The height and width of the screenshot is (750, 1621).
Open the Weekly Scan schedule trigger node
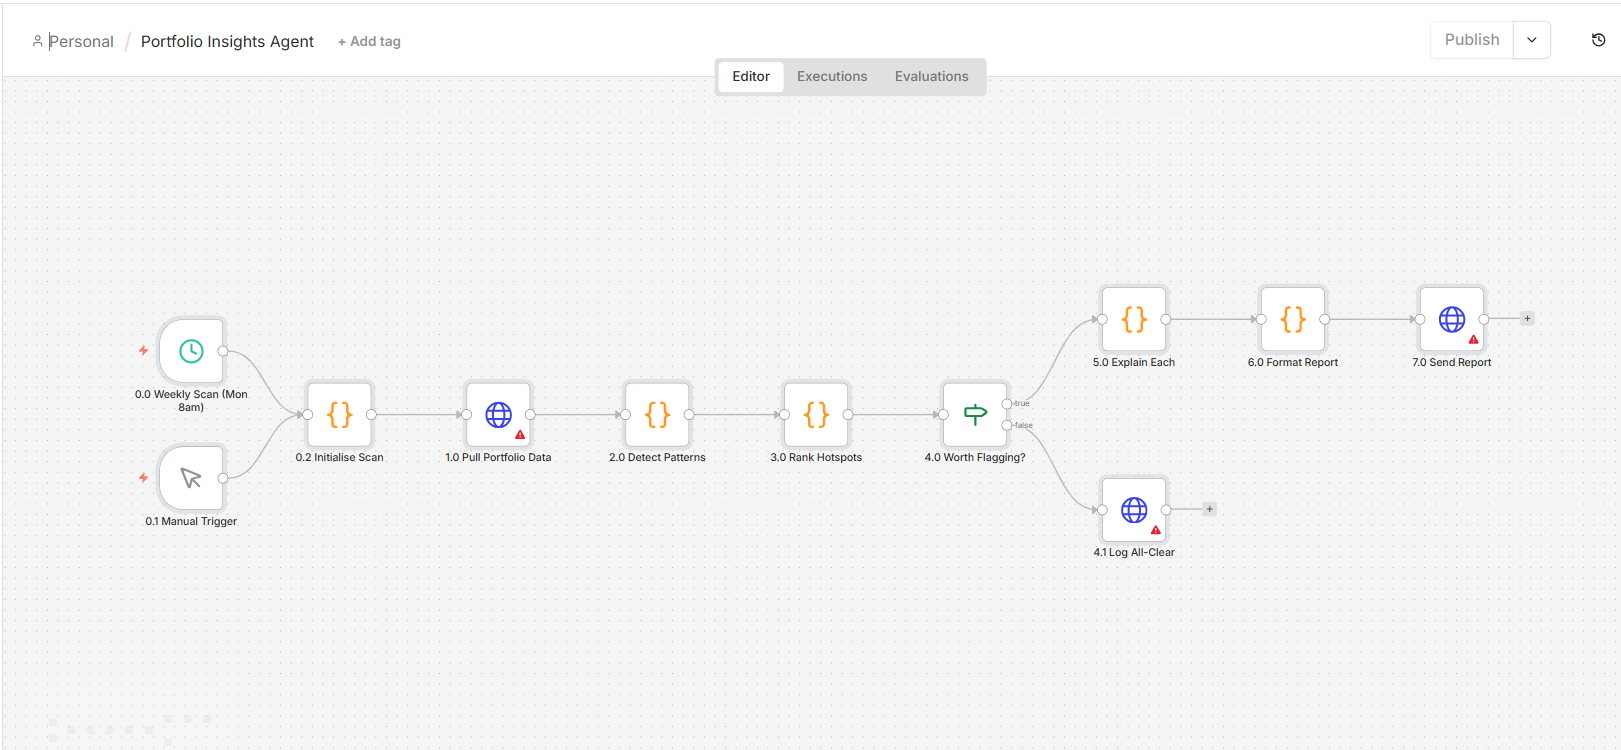191,351
